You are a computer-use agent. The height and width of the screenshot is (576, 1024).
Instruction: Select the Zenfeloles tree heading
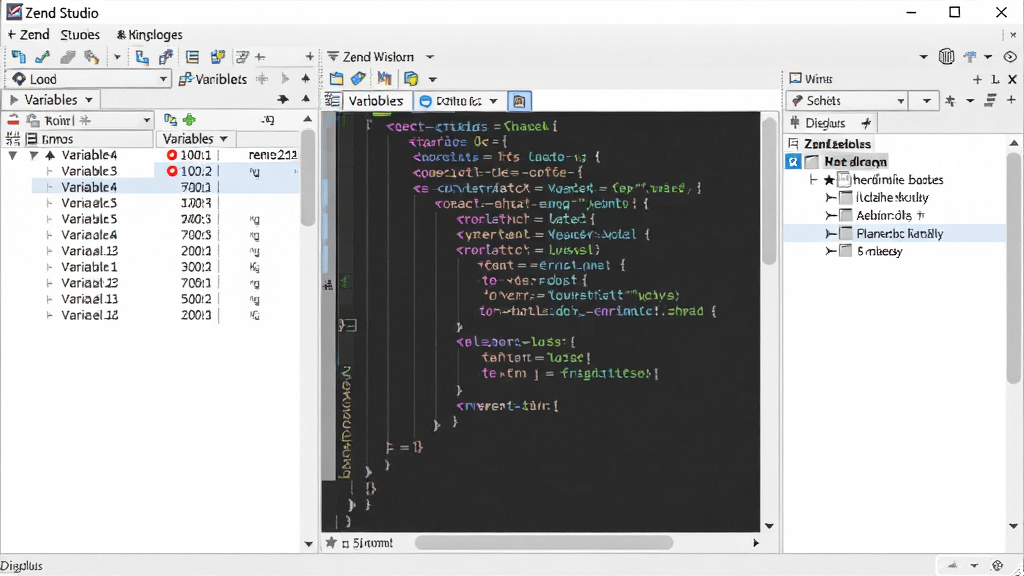837,144
